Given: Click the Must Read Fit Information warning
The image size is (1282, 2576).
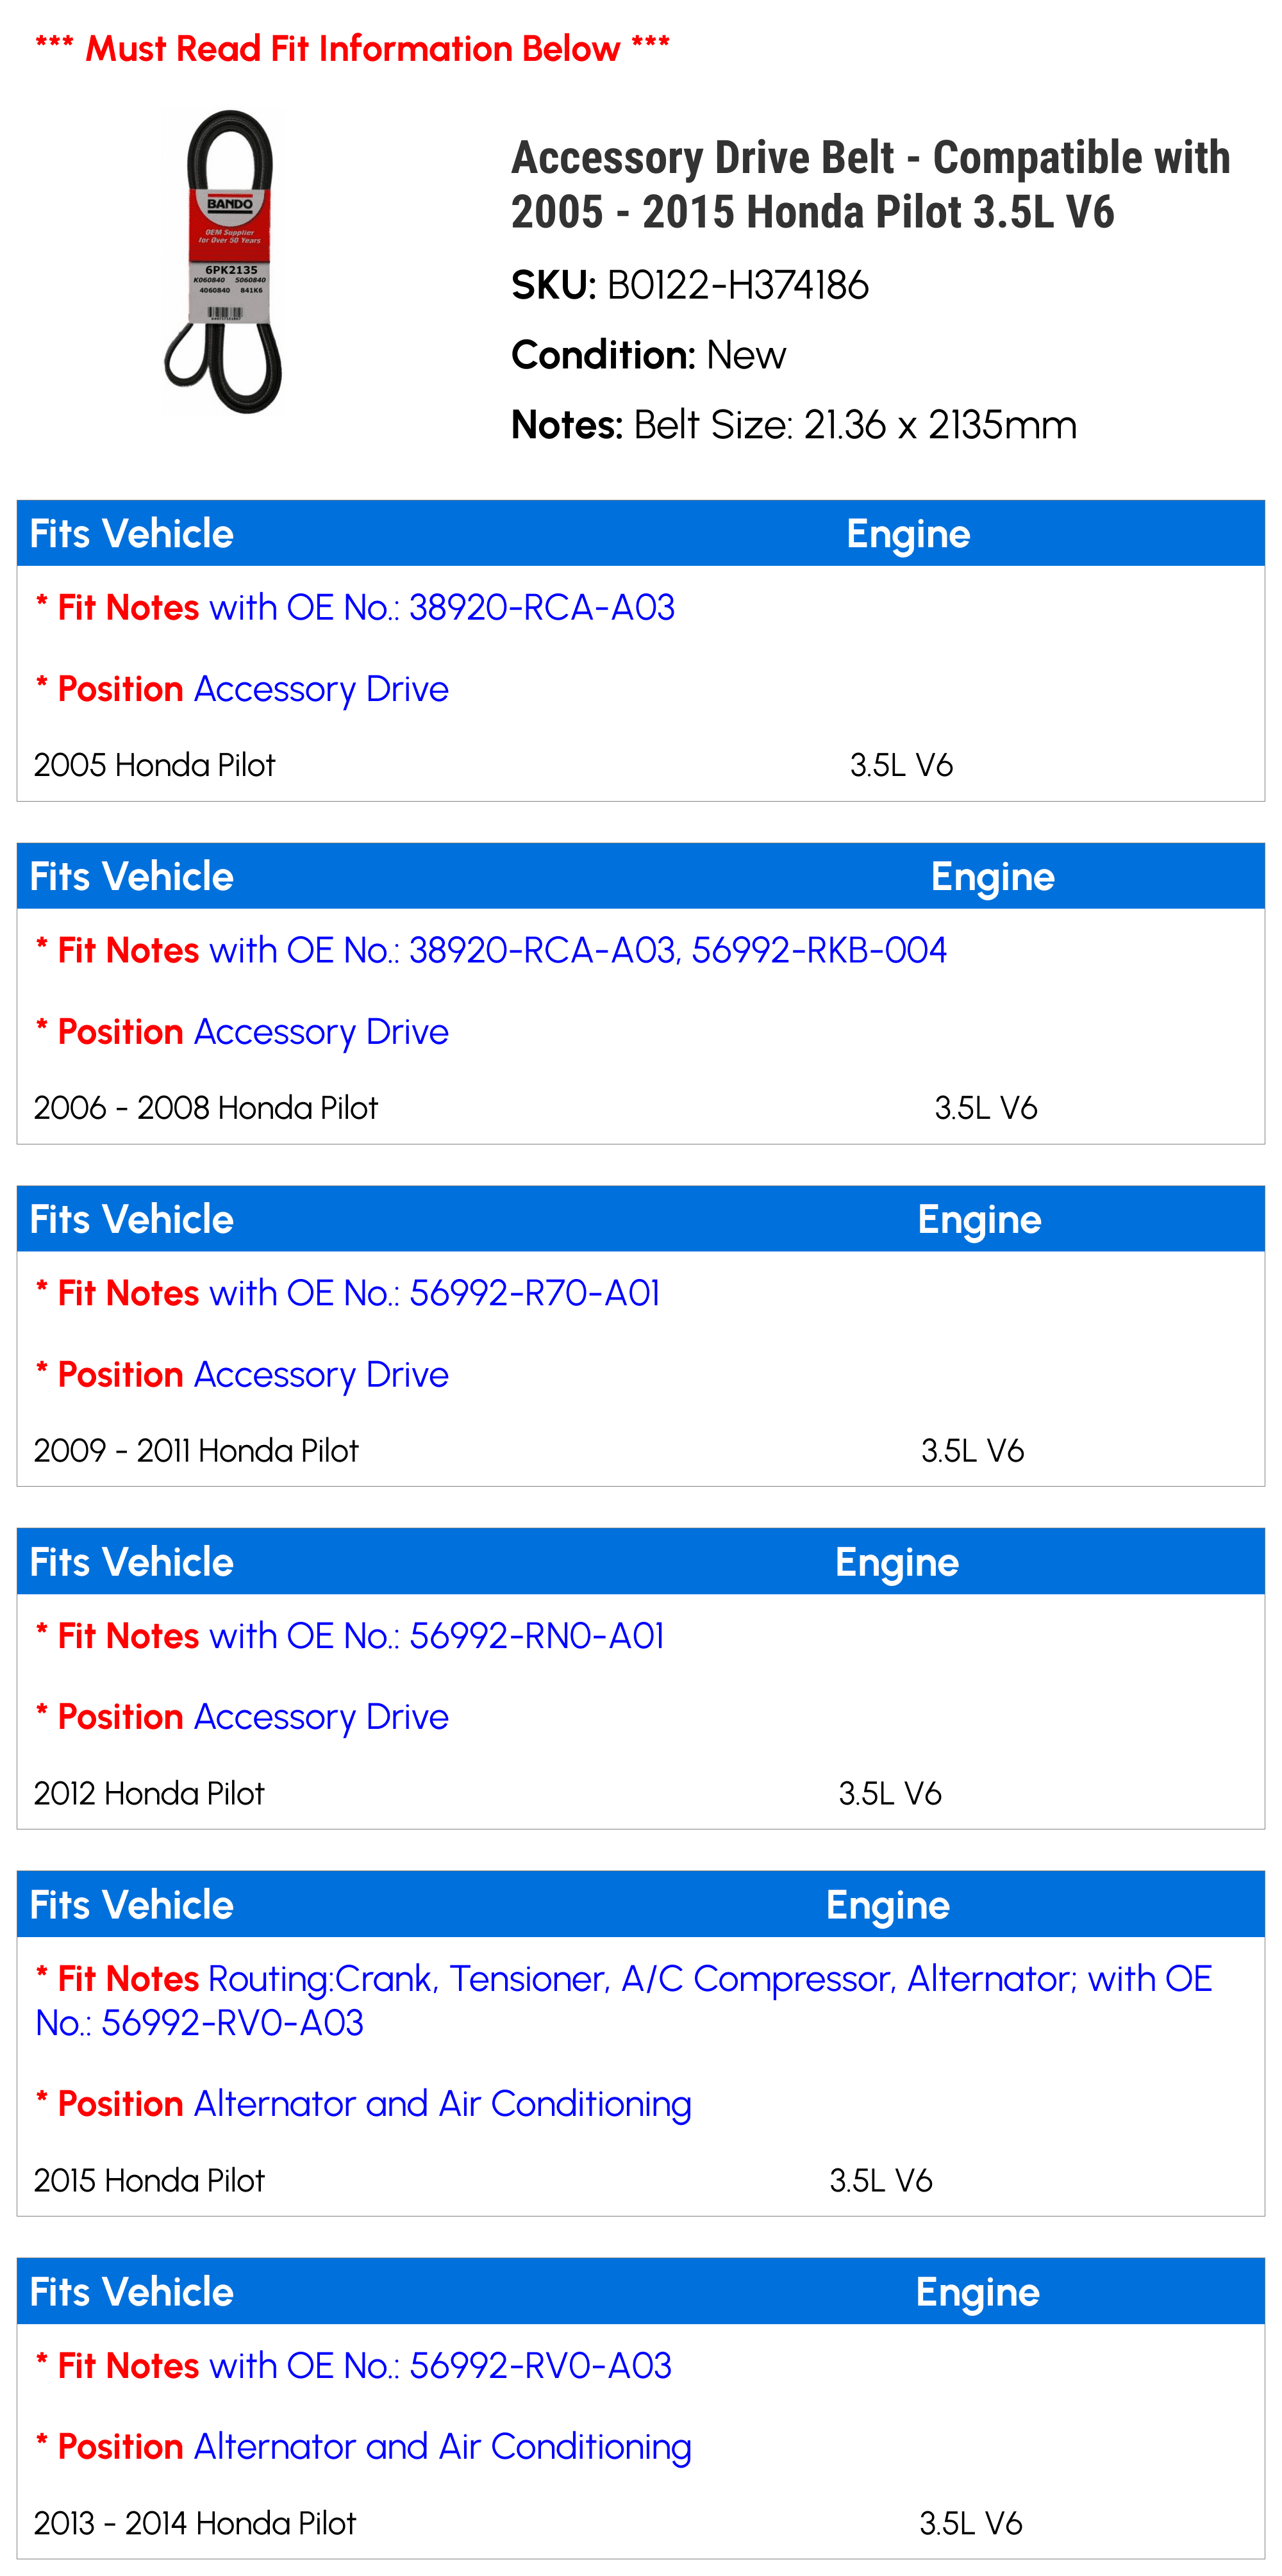Looking at the screenshot, I should [x=352, y=48].
